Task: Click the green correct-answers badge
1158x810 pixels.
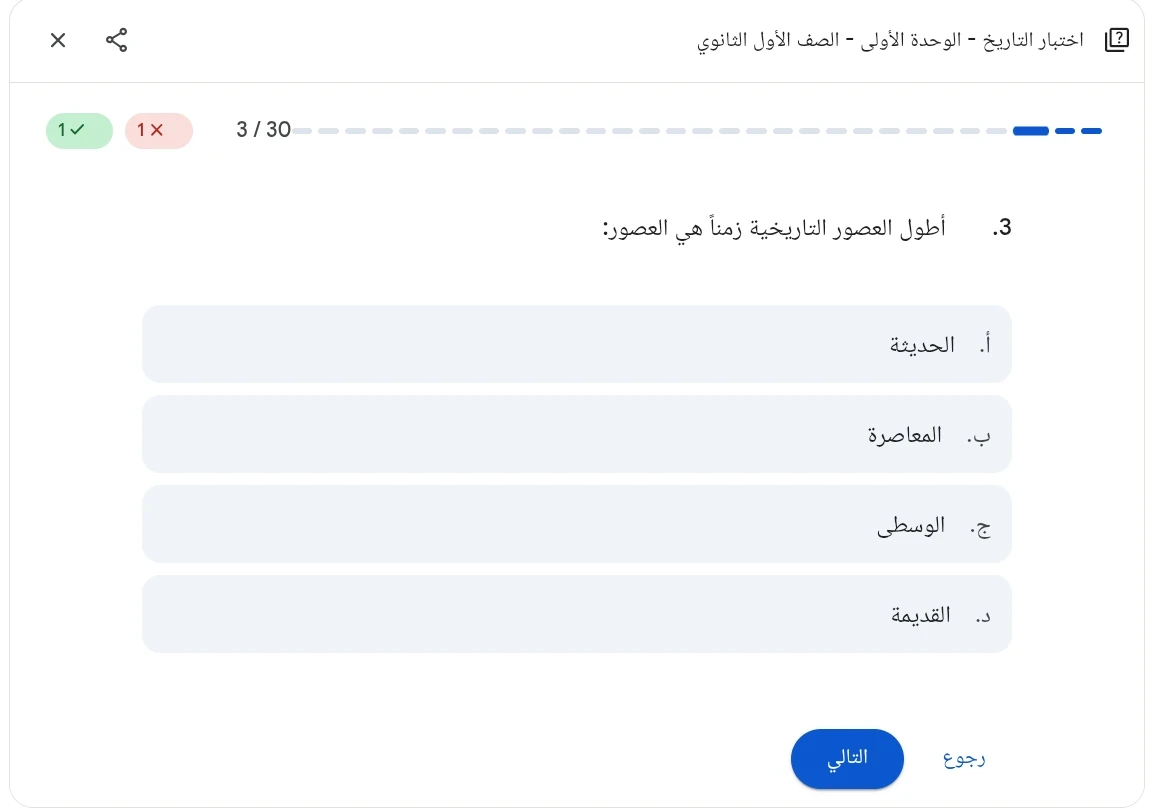Action: coord(79,130)
